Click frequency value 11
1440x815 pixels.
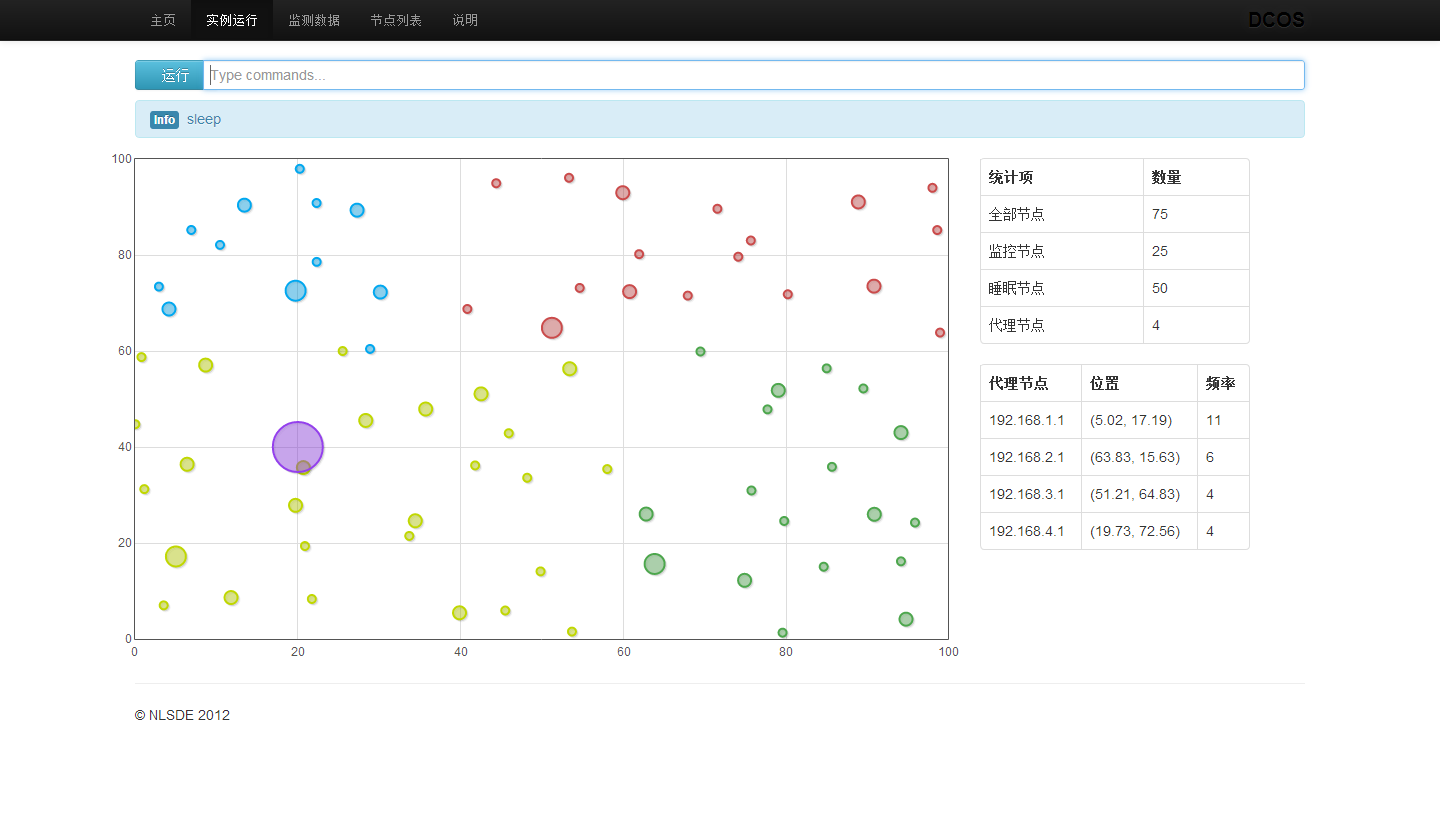coord(1214,420)
